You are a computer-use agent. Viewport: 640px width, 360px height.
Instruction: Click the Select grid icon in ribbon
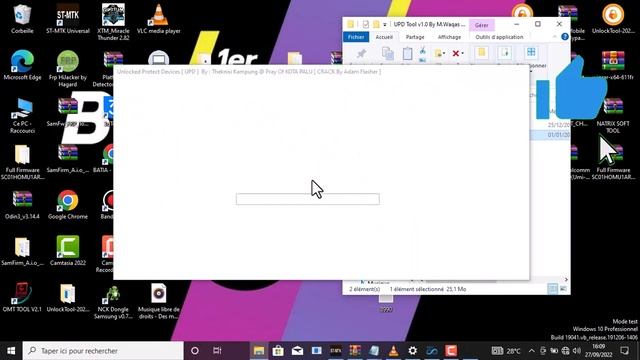[531, 52]
